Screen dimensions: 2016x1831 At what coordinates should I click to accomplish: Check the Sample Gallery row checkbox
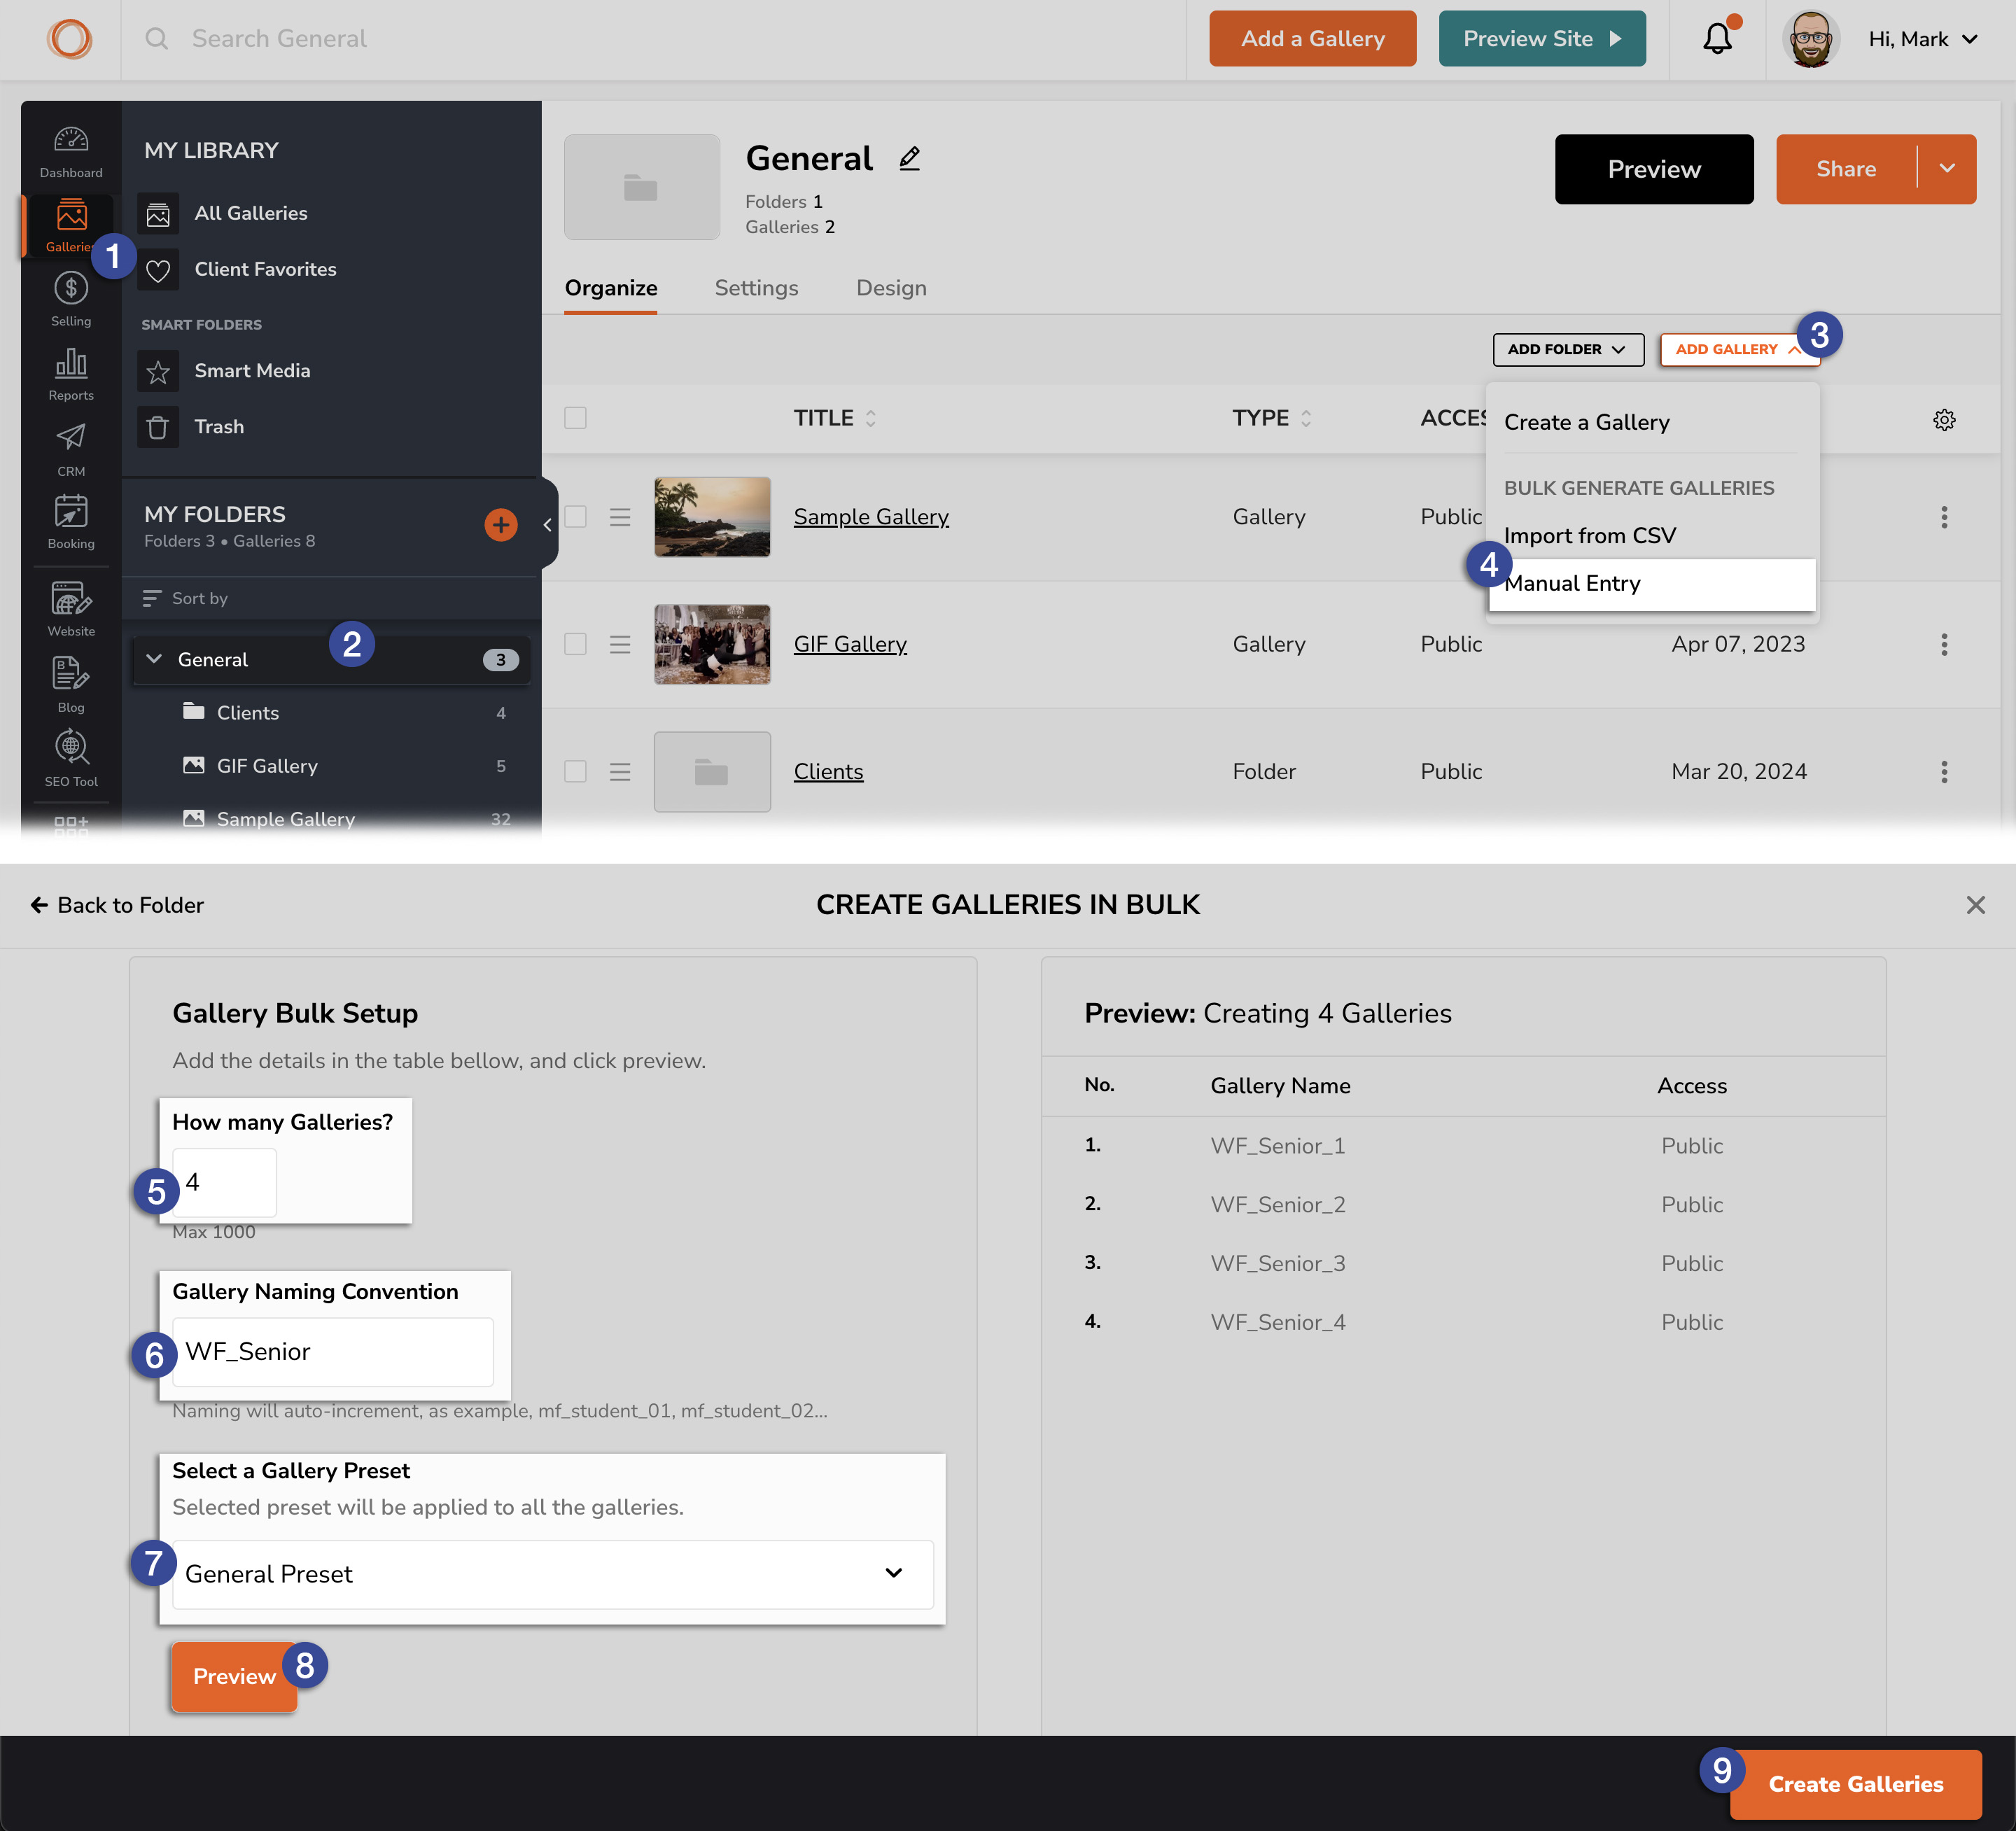point(575,517)
